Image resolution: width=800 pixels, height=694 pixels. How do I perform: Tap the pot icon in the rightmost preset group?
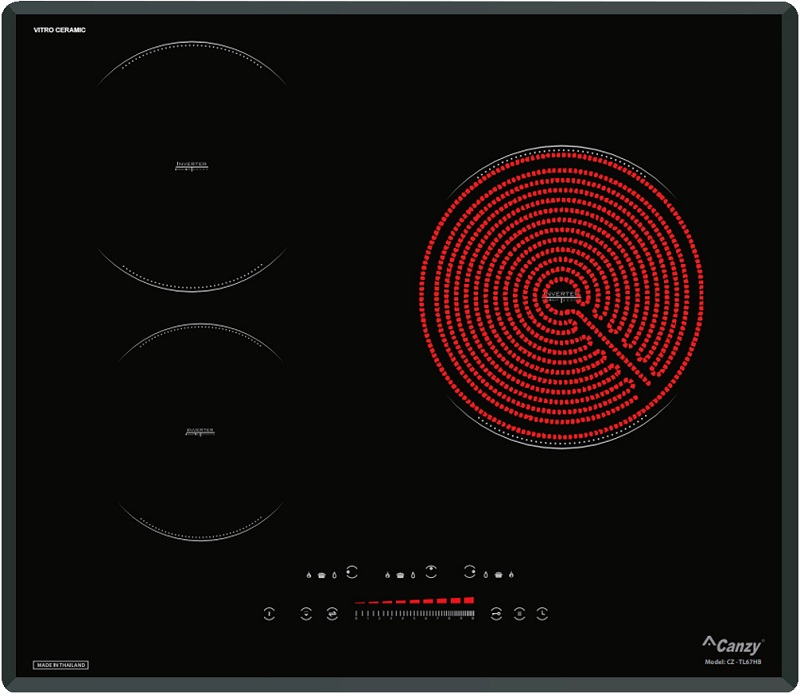click(x=498, y=575)
